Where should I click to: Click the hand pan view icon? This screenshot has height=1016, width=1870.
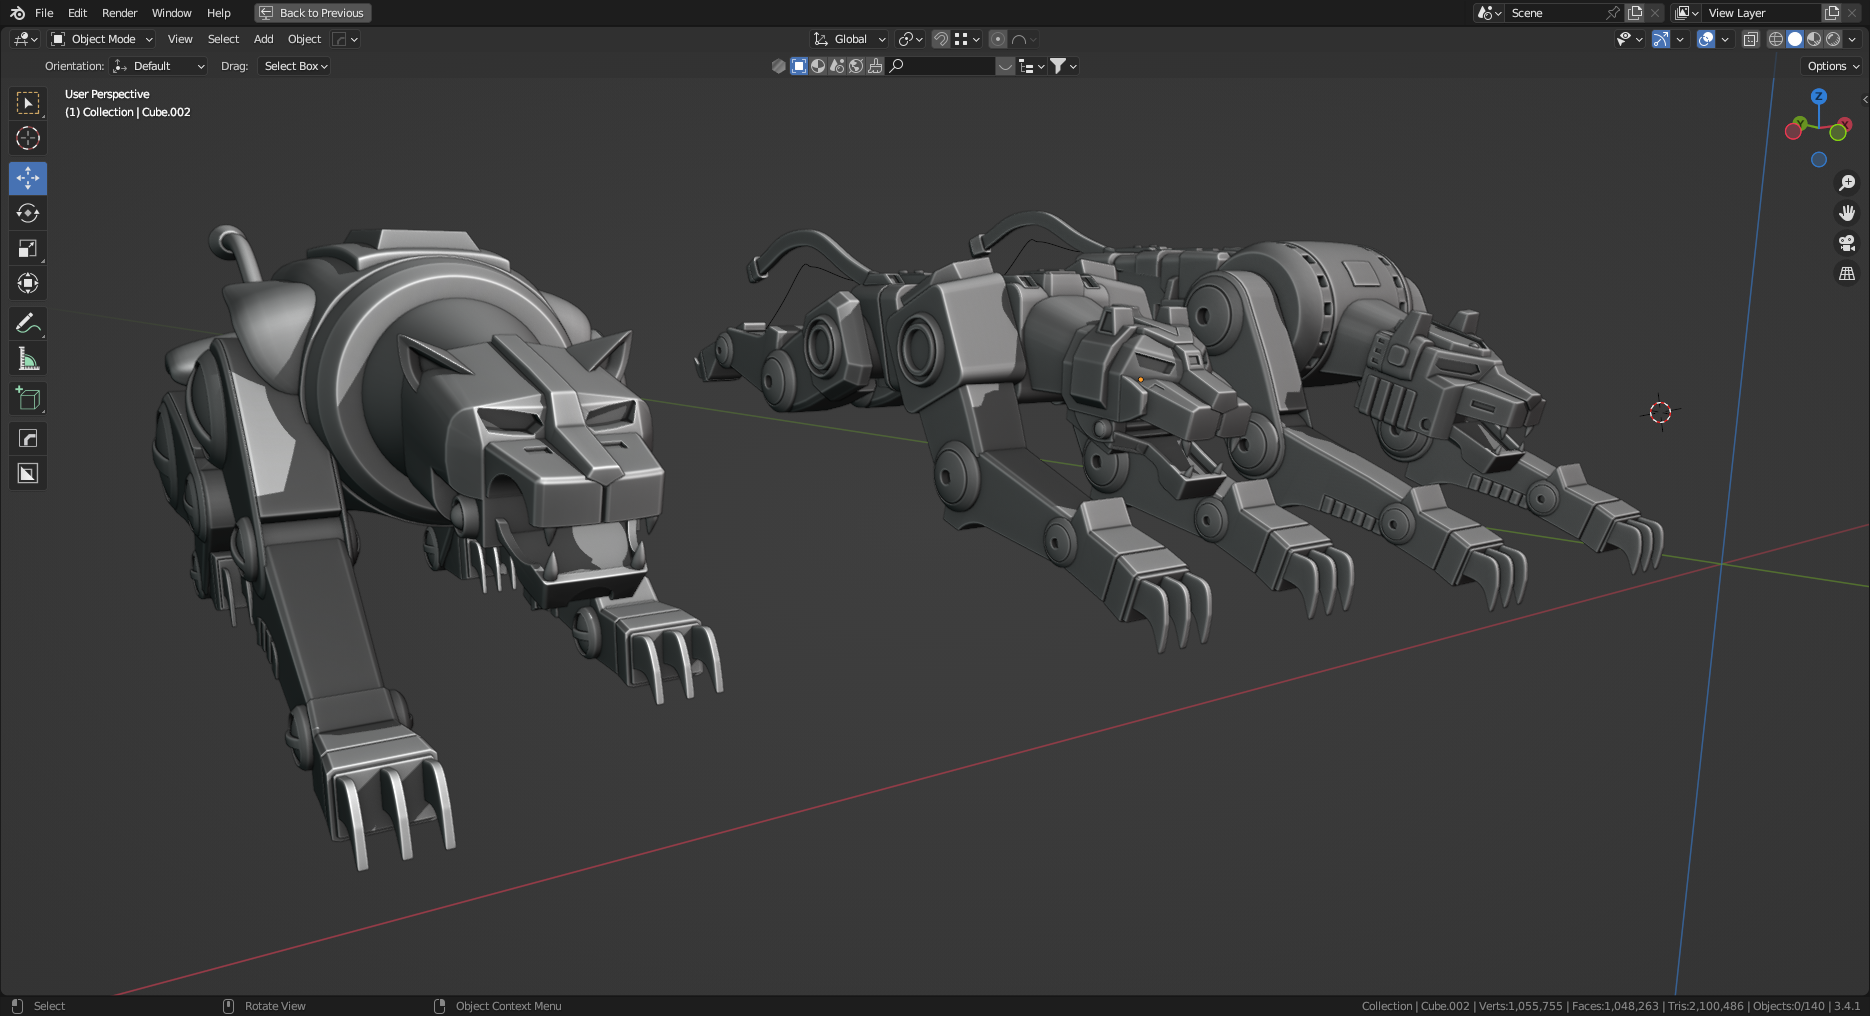[x=1847, y=213]
